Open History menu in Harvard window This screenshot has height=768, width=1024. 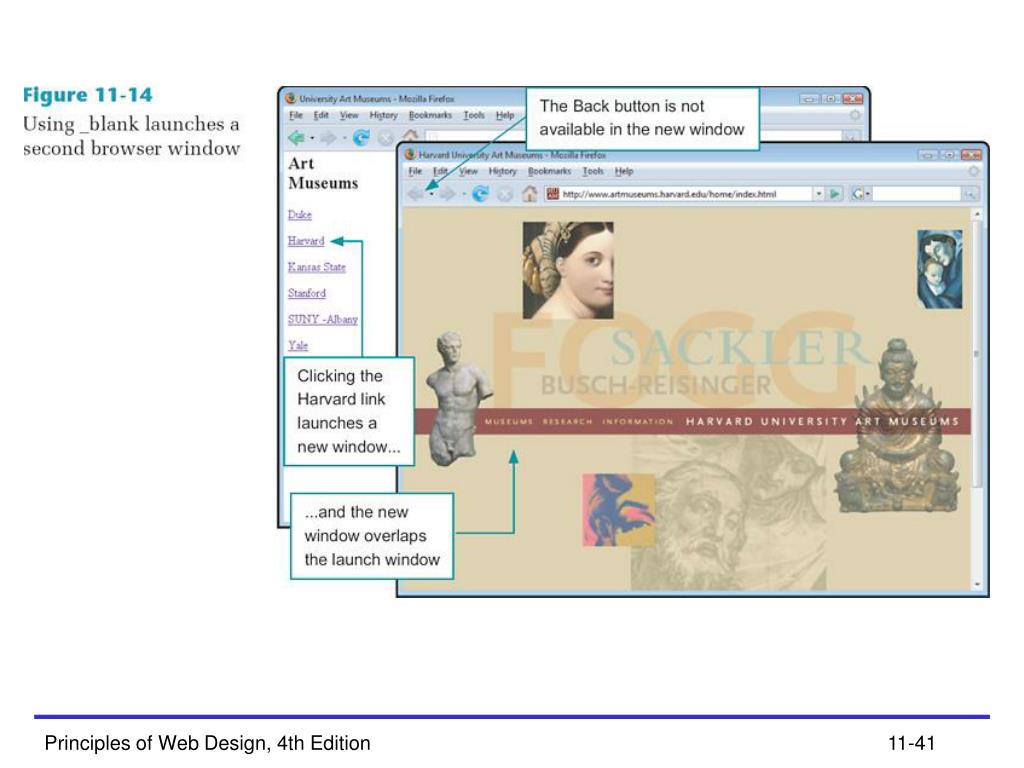502,171
